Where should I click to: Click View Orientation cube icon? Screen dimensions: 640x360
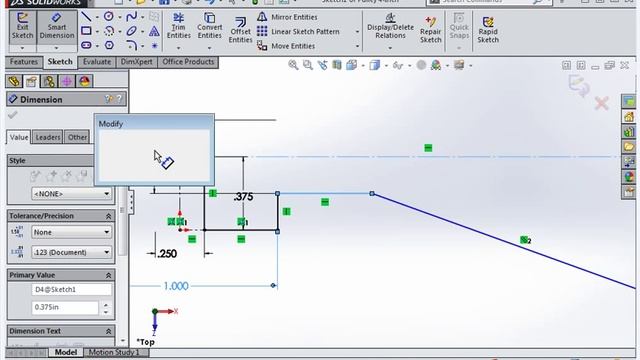point(351,65)
